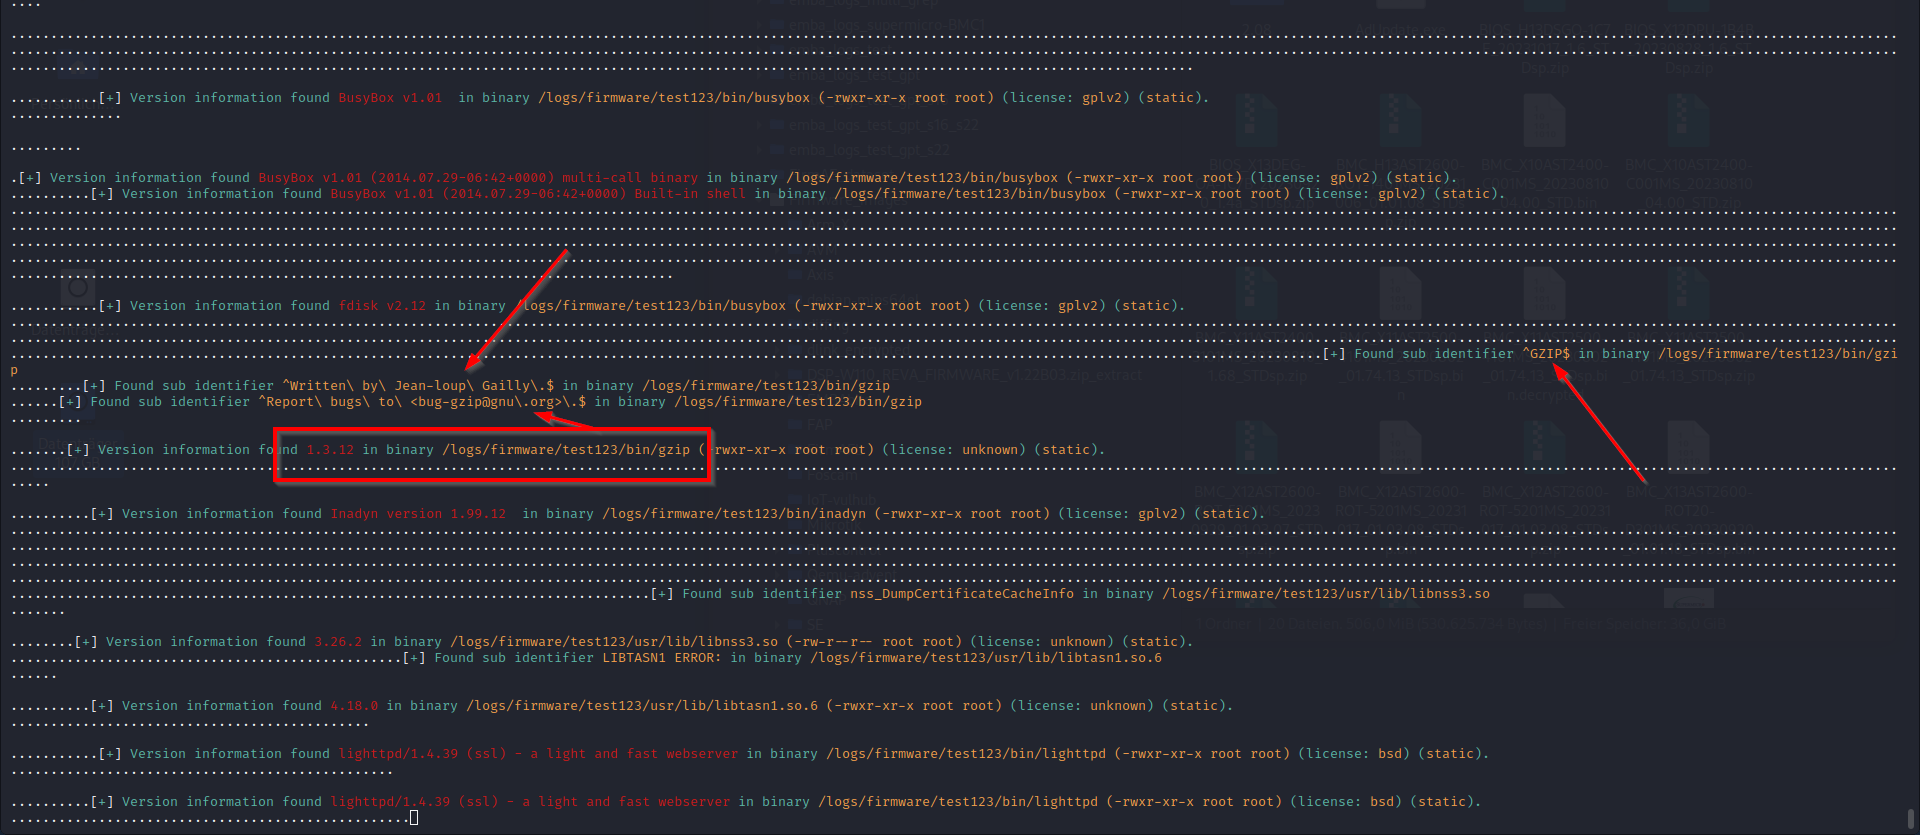
Task: Click "[+]" marker of the Inadyn version line
Action: (102, 514)
